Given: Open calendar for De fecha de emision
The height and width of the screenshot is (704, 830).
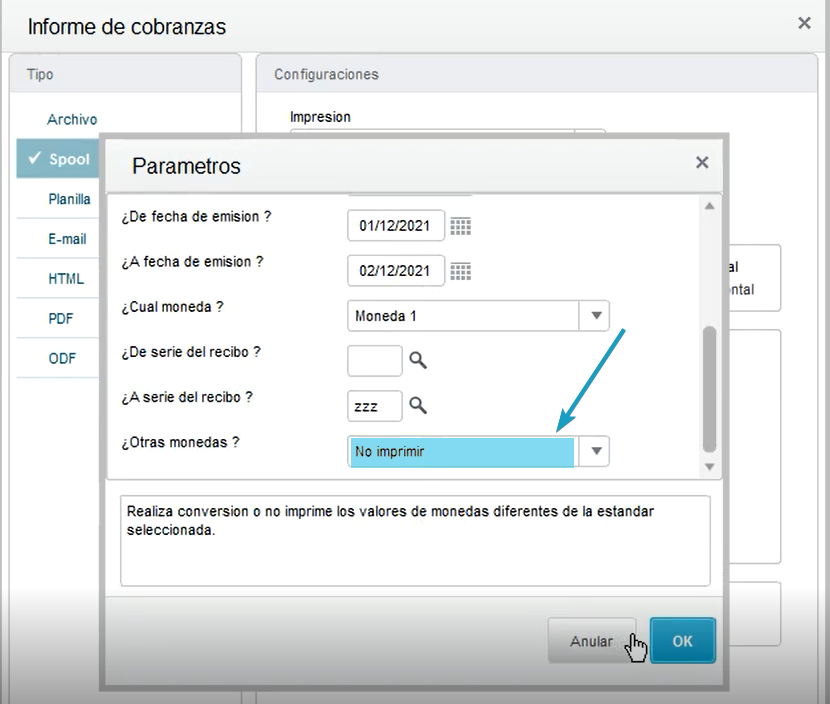Looking at the screenshot, I should pos(461,227).
